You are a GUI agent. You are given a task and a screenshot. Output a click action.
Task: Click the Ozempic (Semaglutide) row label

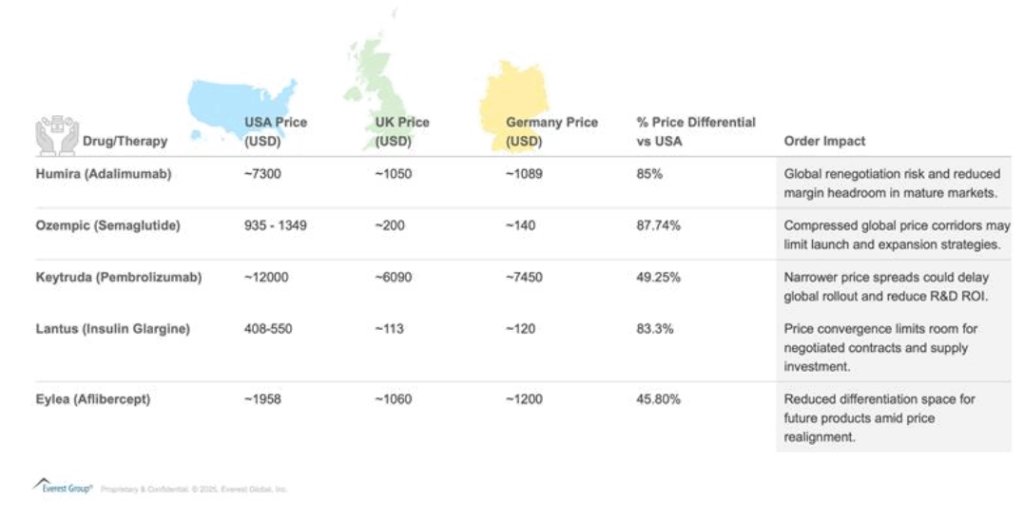tap(108, 226)
